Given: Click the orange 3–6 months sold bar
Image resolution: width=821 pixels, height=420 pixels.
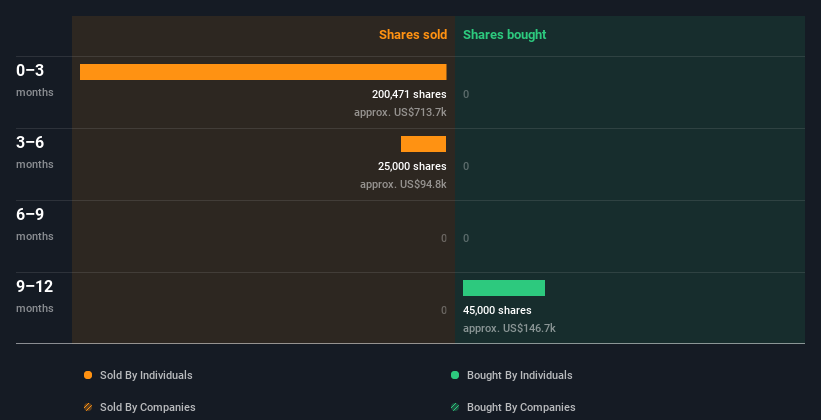Looking at the screenshot, I should [424, 144].
